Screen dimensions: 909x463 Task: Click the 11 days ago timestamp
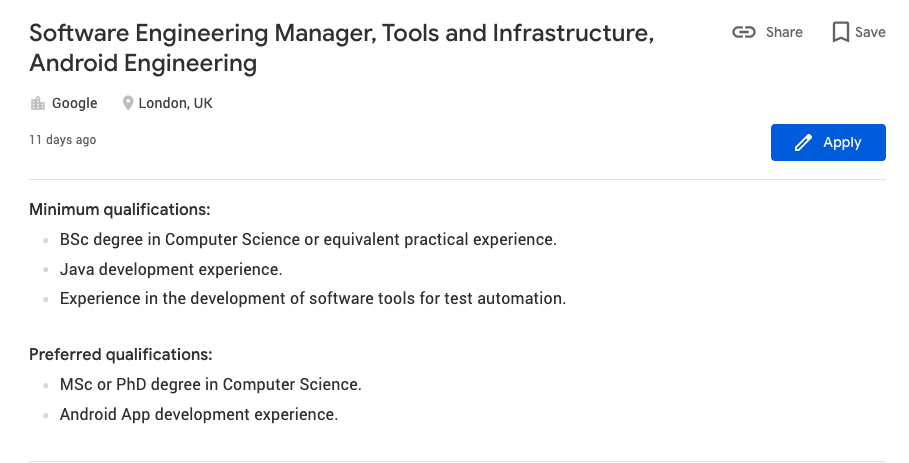63,140
